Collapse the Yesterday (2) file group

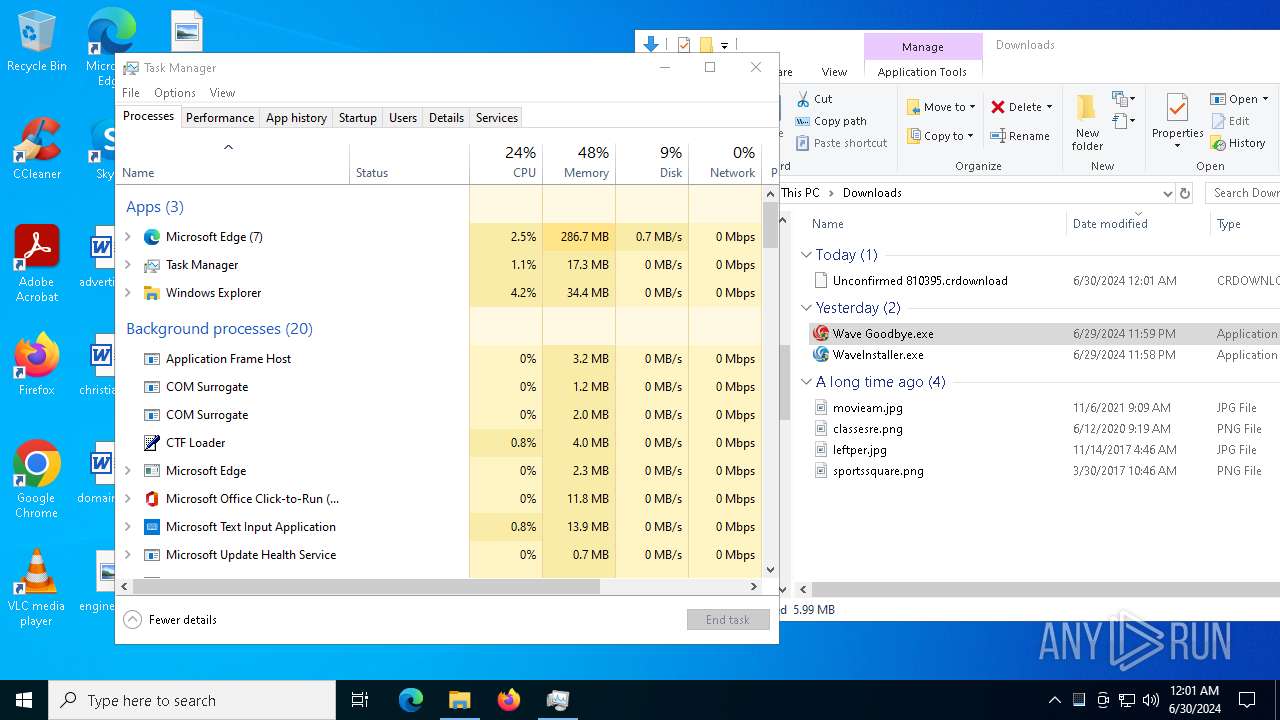point(806,308)
